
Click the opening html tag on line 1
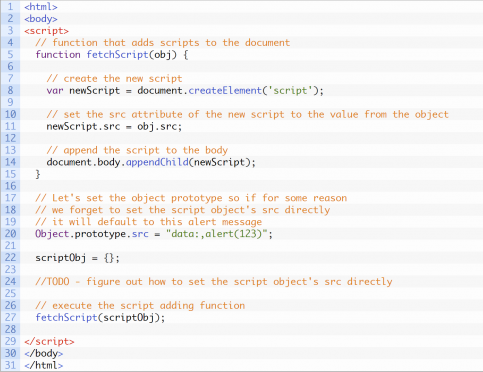(x=41, y=7)
